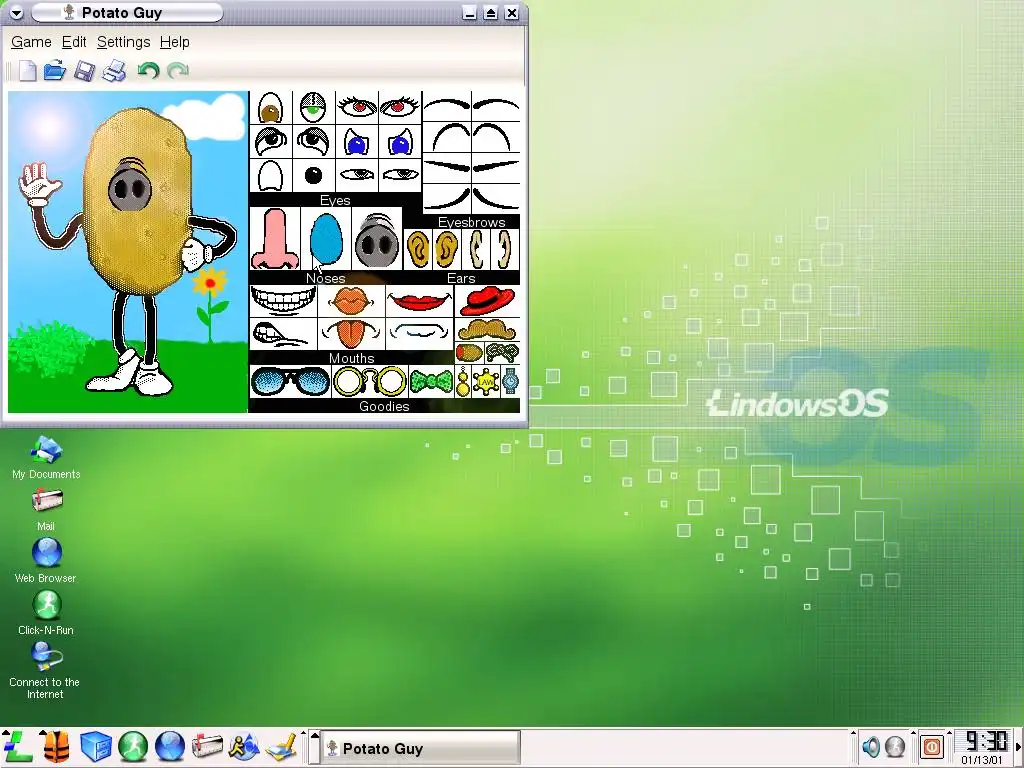
Task: Choose the thin outlined smile mouth
Action: (419, 332)
